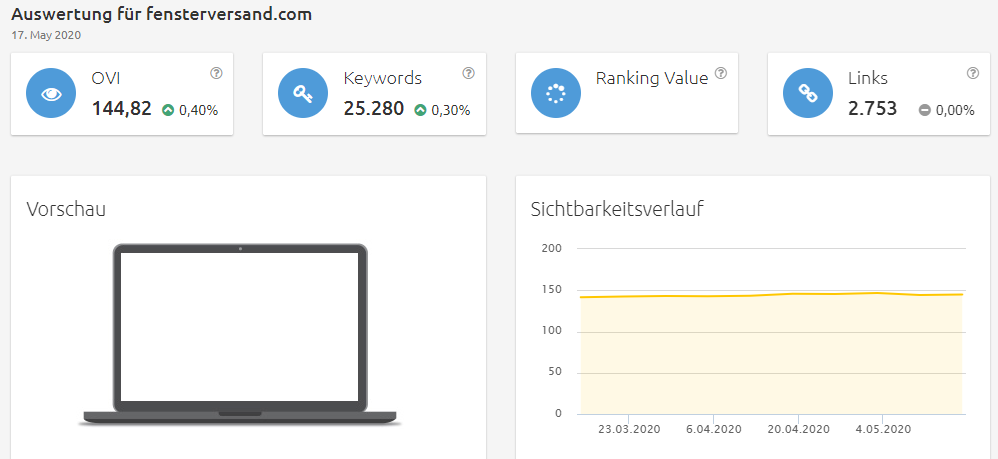This screenshot has height=459, width=998.
Task: Click the 4.05.2020 axis date label
Action: 883,429
